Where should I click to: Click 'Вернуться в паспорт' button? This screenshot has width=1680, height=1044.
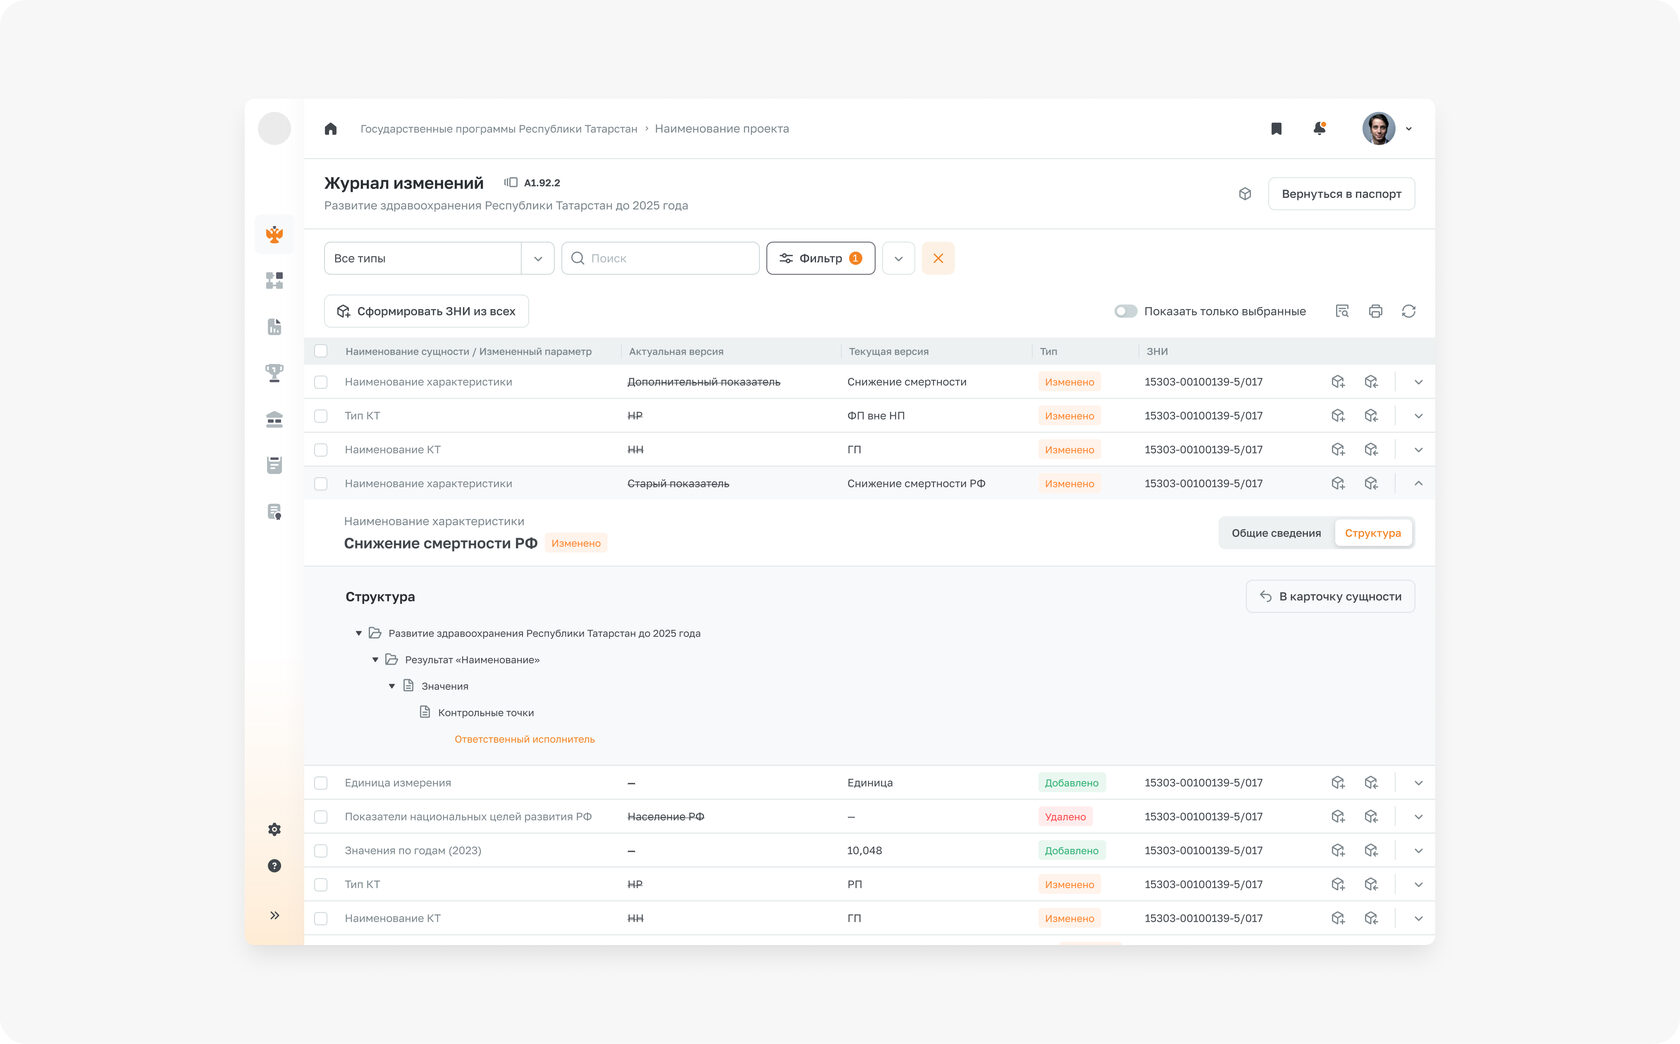[1341, 194]
